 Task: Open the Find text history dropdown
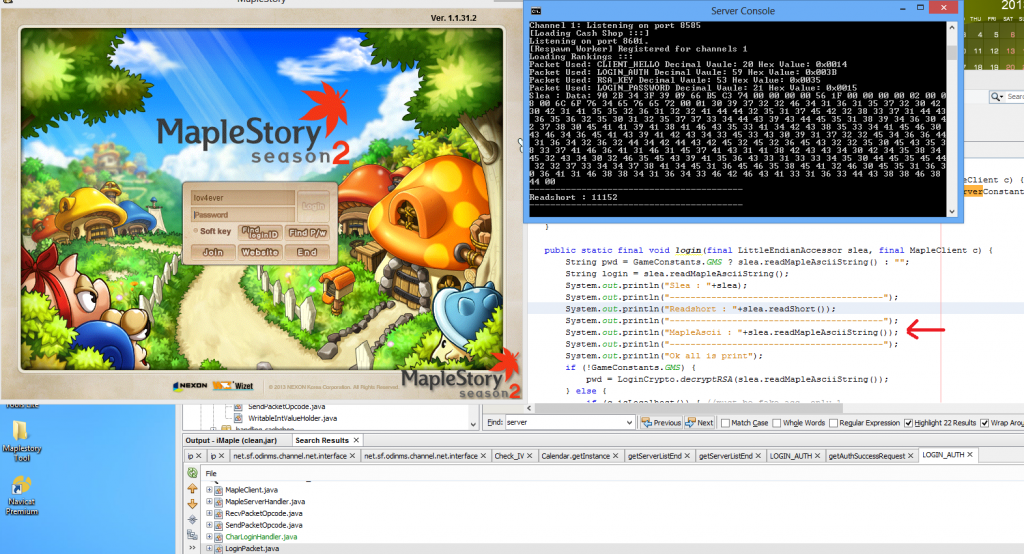click(x=630, y=423)
